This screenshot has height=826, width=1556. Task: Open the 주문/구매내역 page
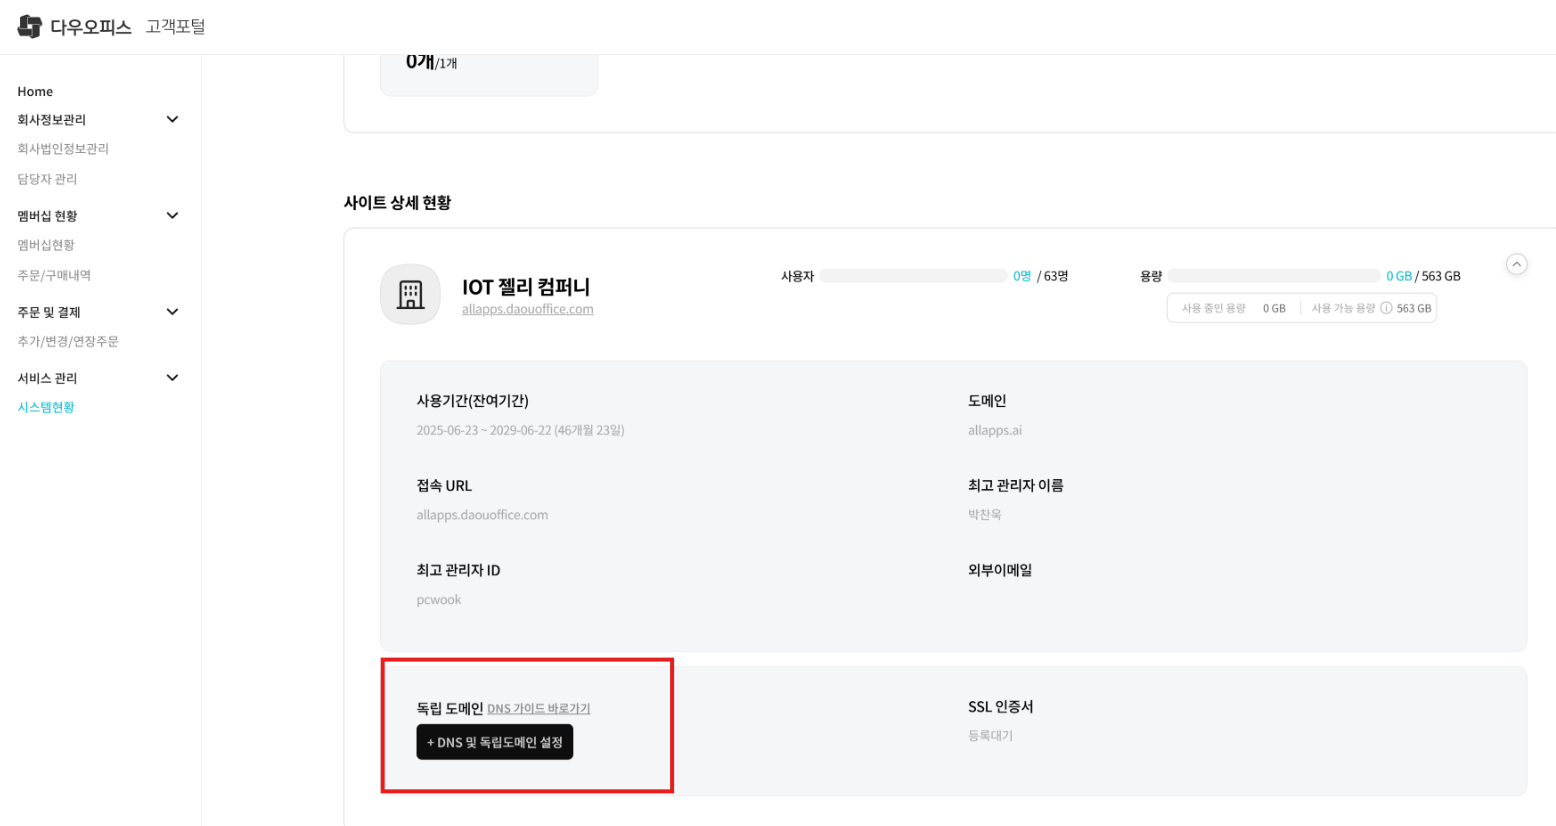[x=54, y=275]
